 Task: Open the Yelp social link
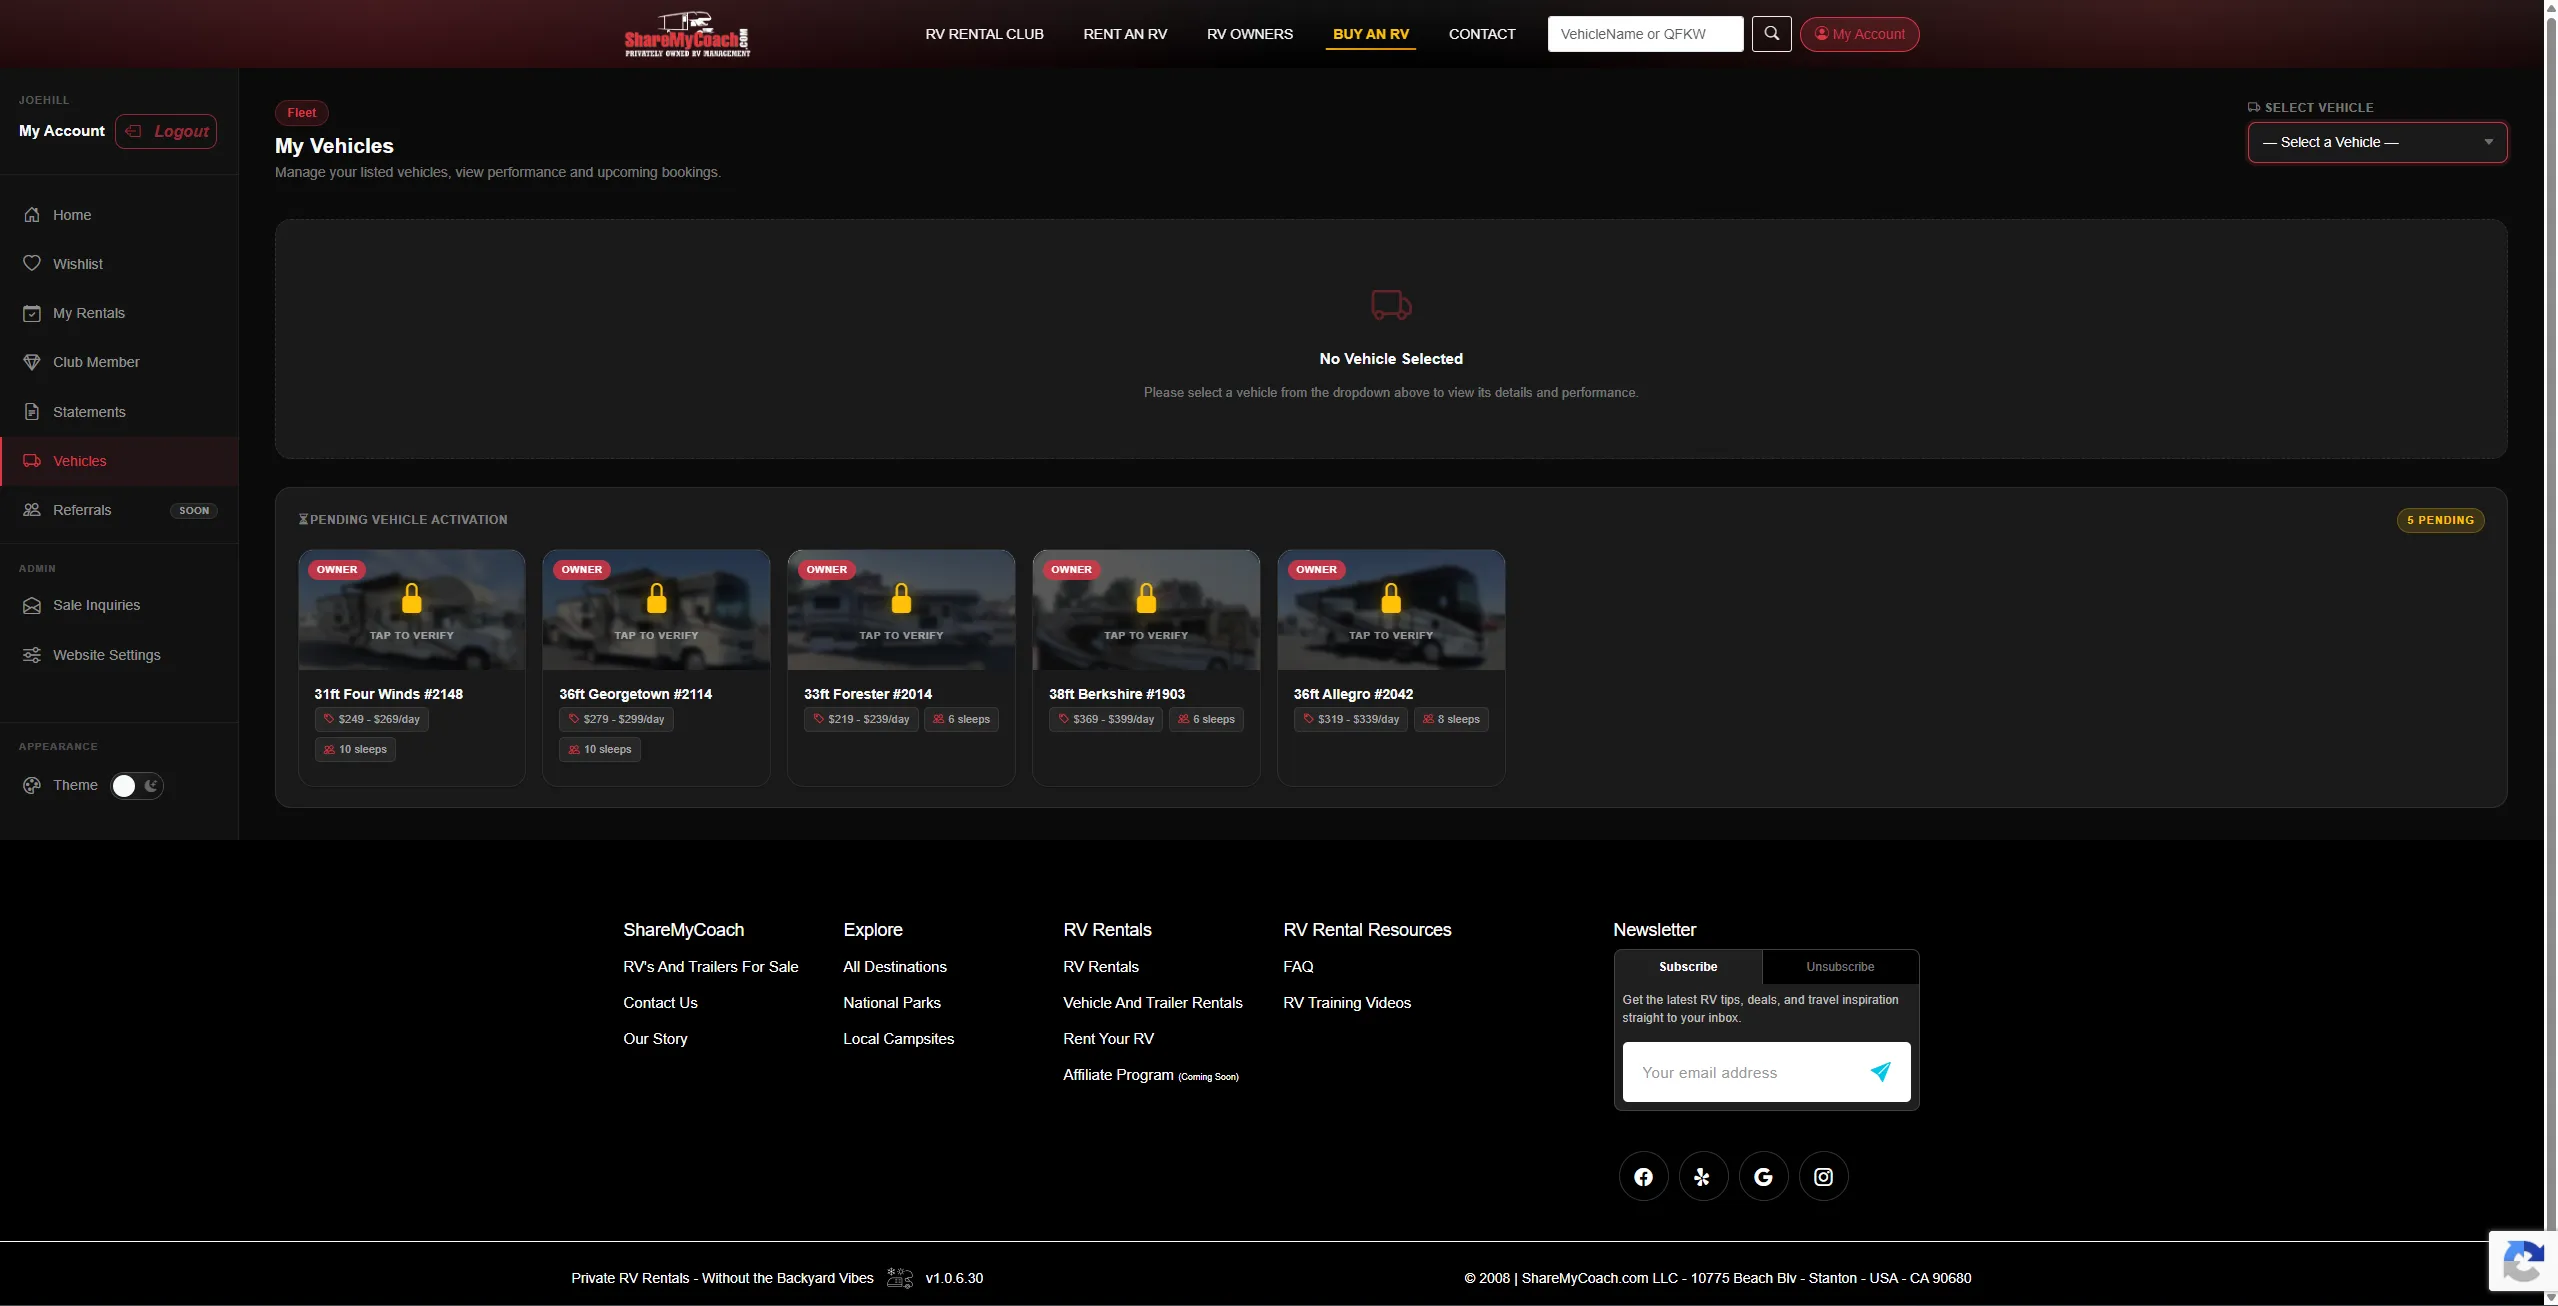tap(1703, 1177)
